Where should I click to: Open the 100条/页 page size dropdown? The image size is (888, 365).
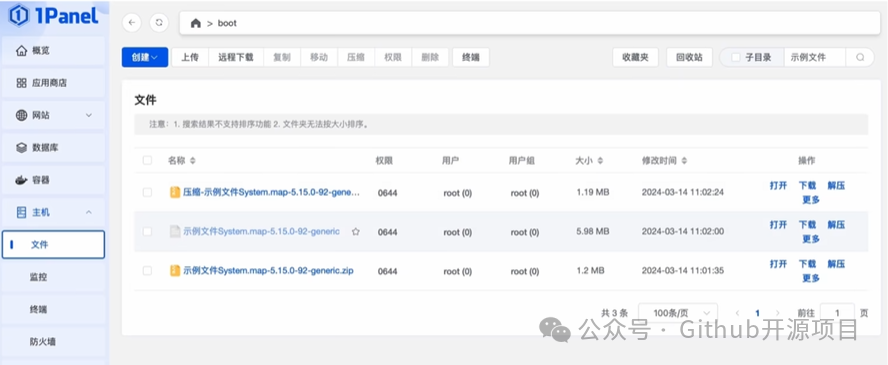pos(677,313)
